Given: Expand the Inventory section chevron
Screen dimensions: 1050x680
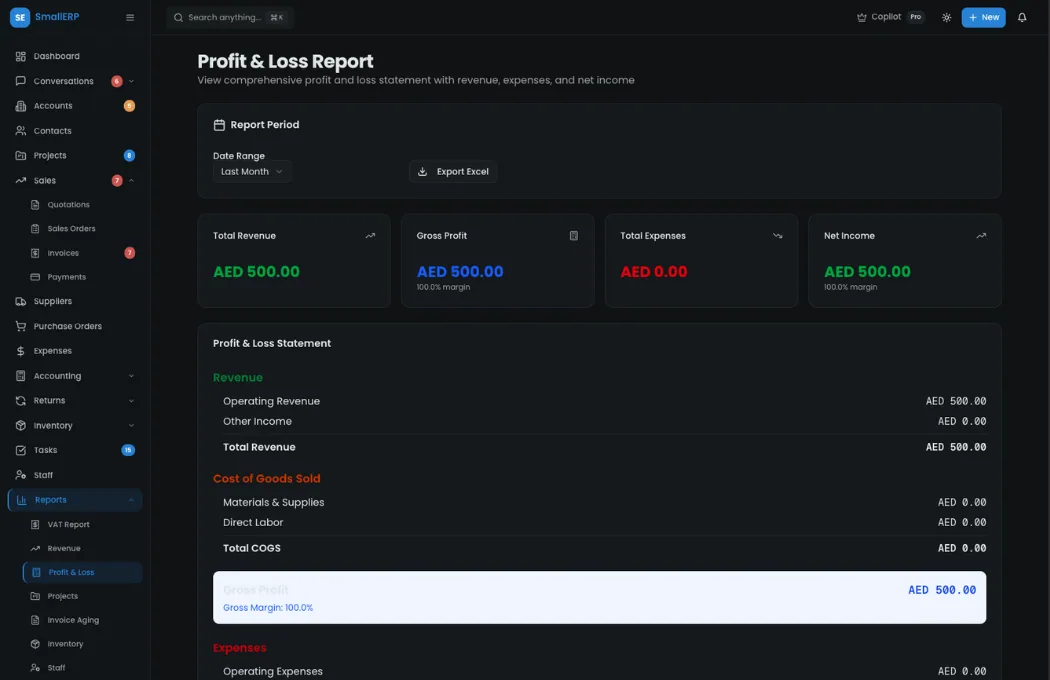Looking at the screenshot, I should (x=131, y=425).
